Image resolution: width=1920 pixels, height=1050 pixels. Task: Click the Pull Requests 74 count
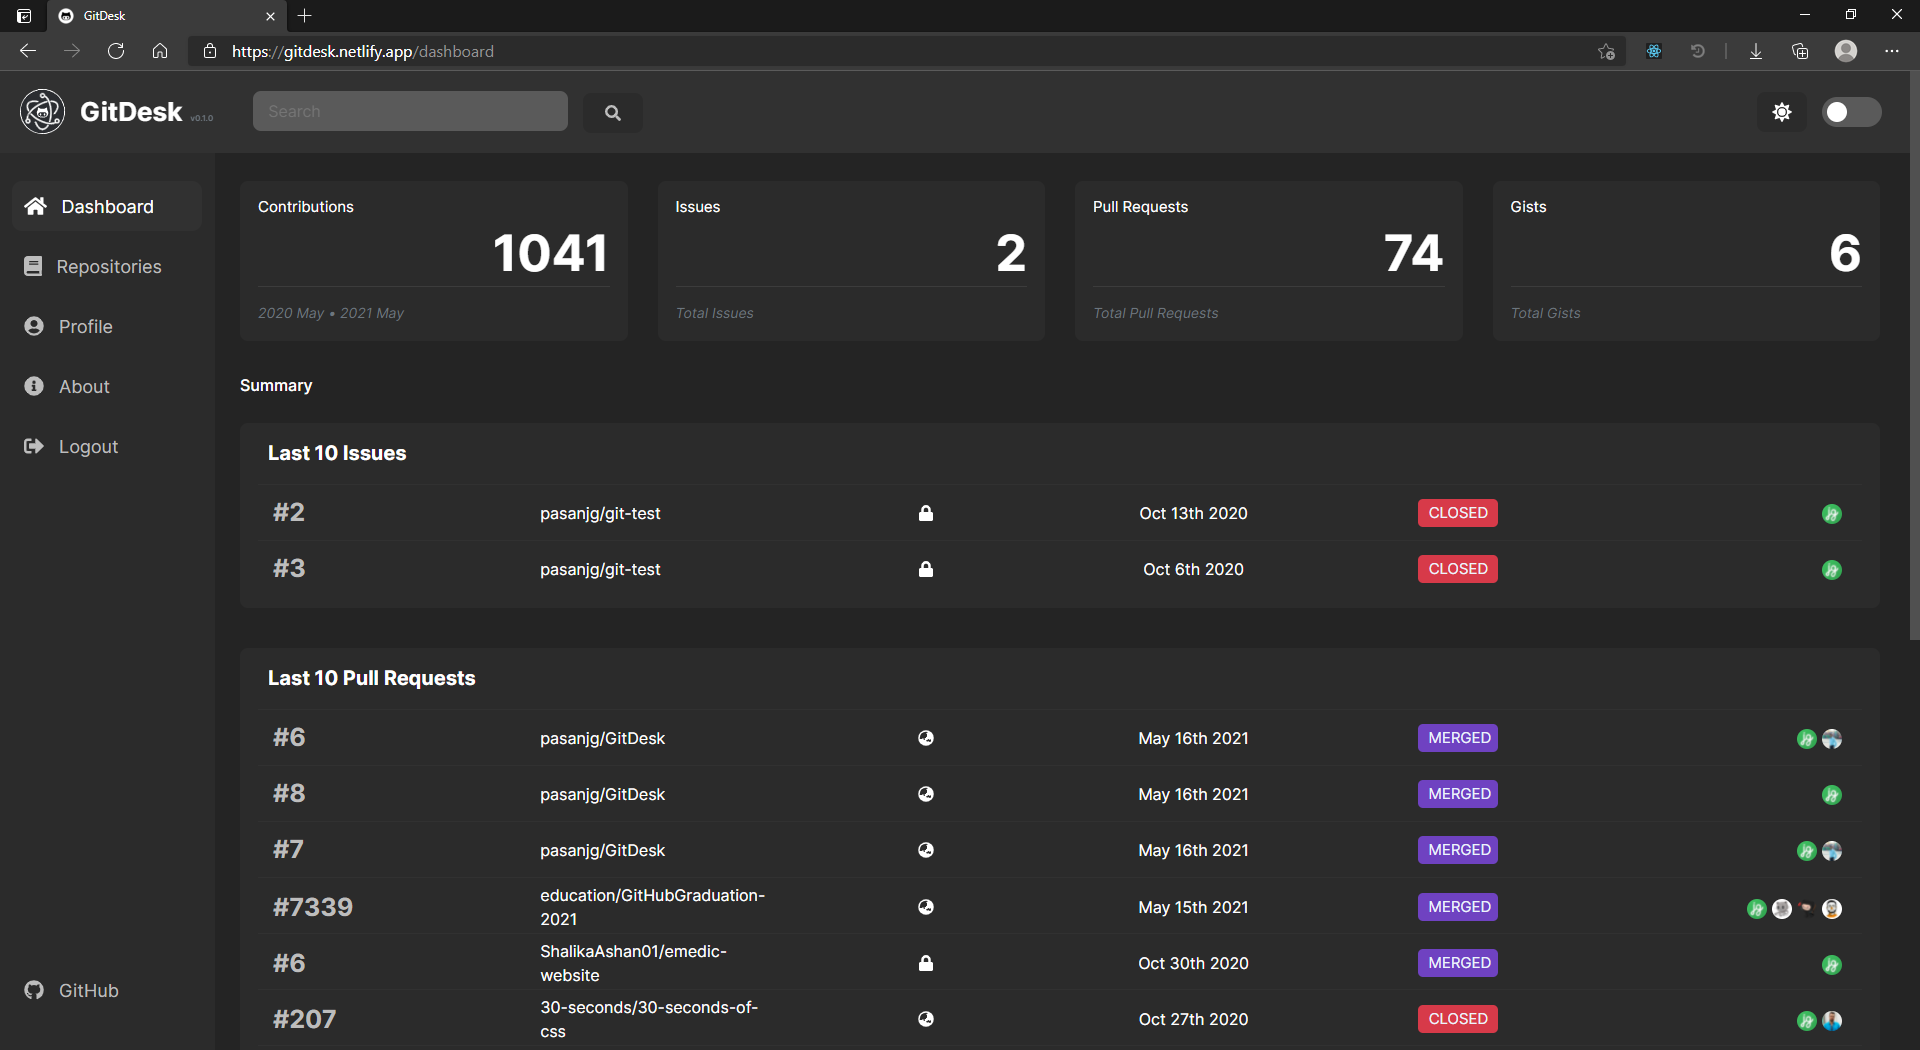tap(1413, 253)
